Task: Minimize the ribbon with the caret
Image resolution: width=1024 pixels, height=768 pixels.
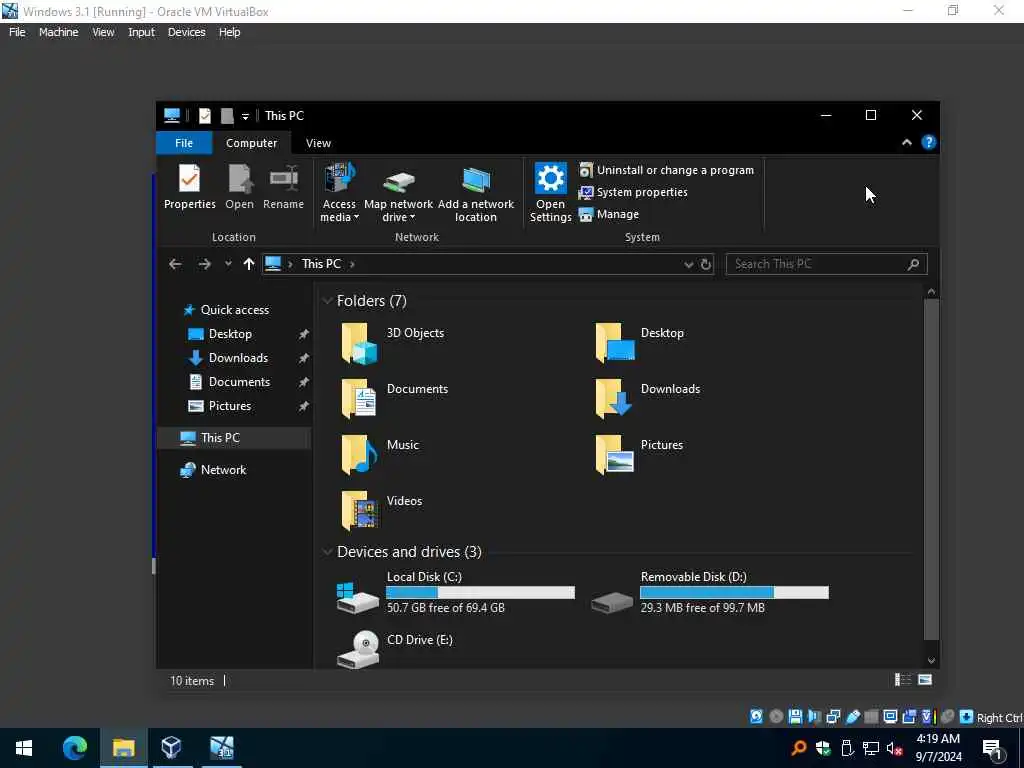Action: click(906, 142)
